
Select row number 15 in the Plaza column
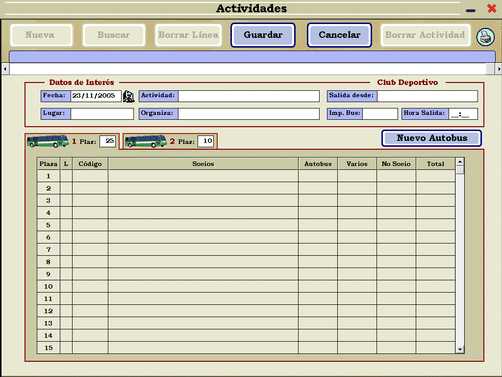[48, 348]
